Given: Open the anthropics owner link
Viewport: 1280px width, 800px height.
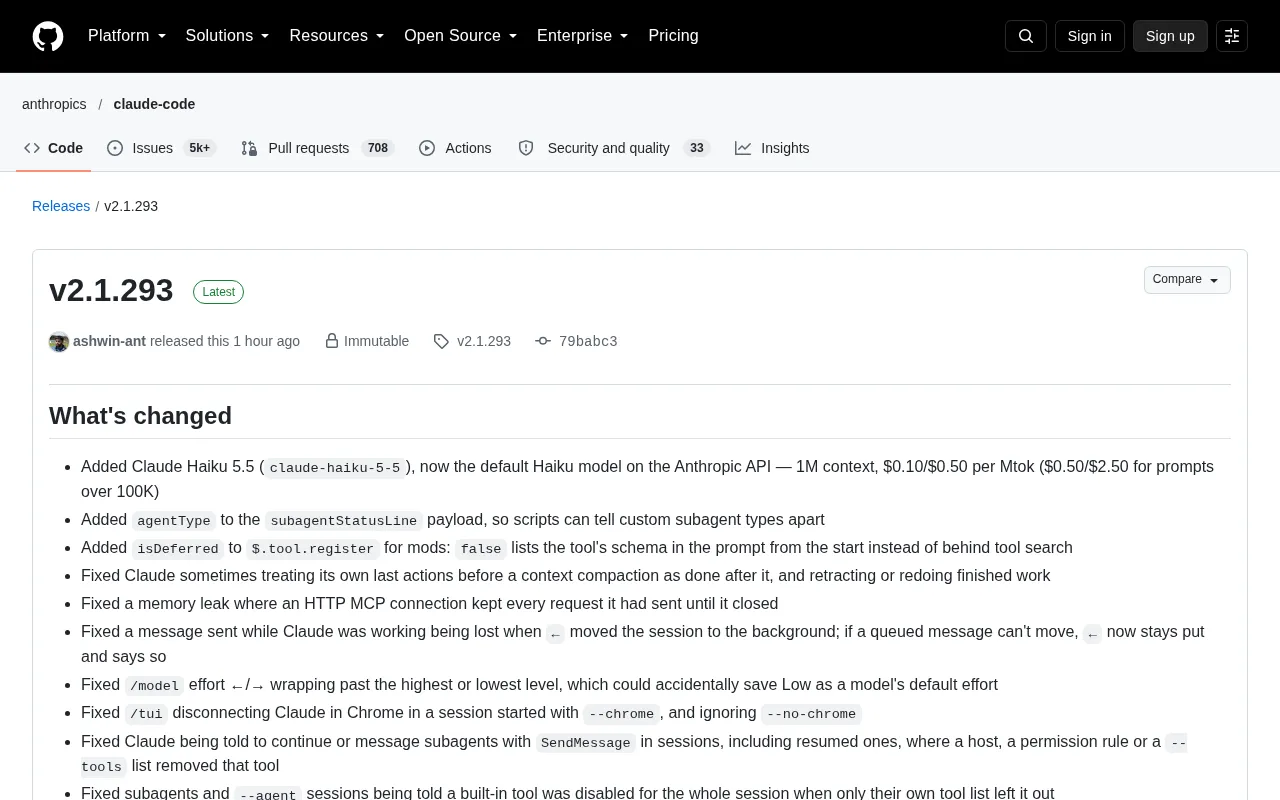Looking at the screenshot, I should [54, 104].
